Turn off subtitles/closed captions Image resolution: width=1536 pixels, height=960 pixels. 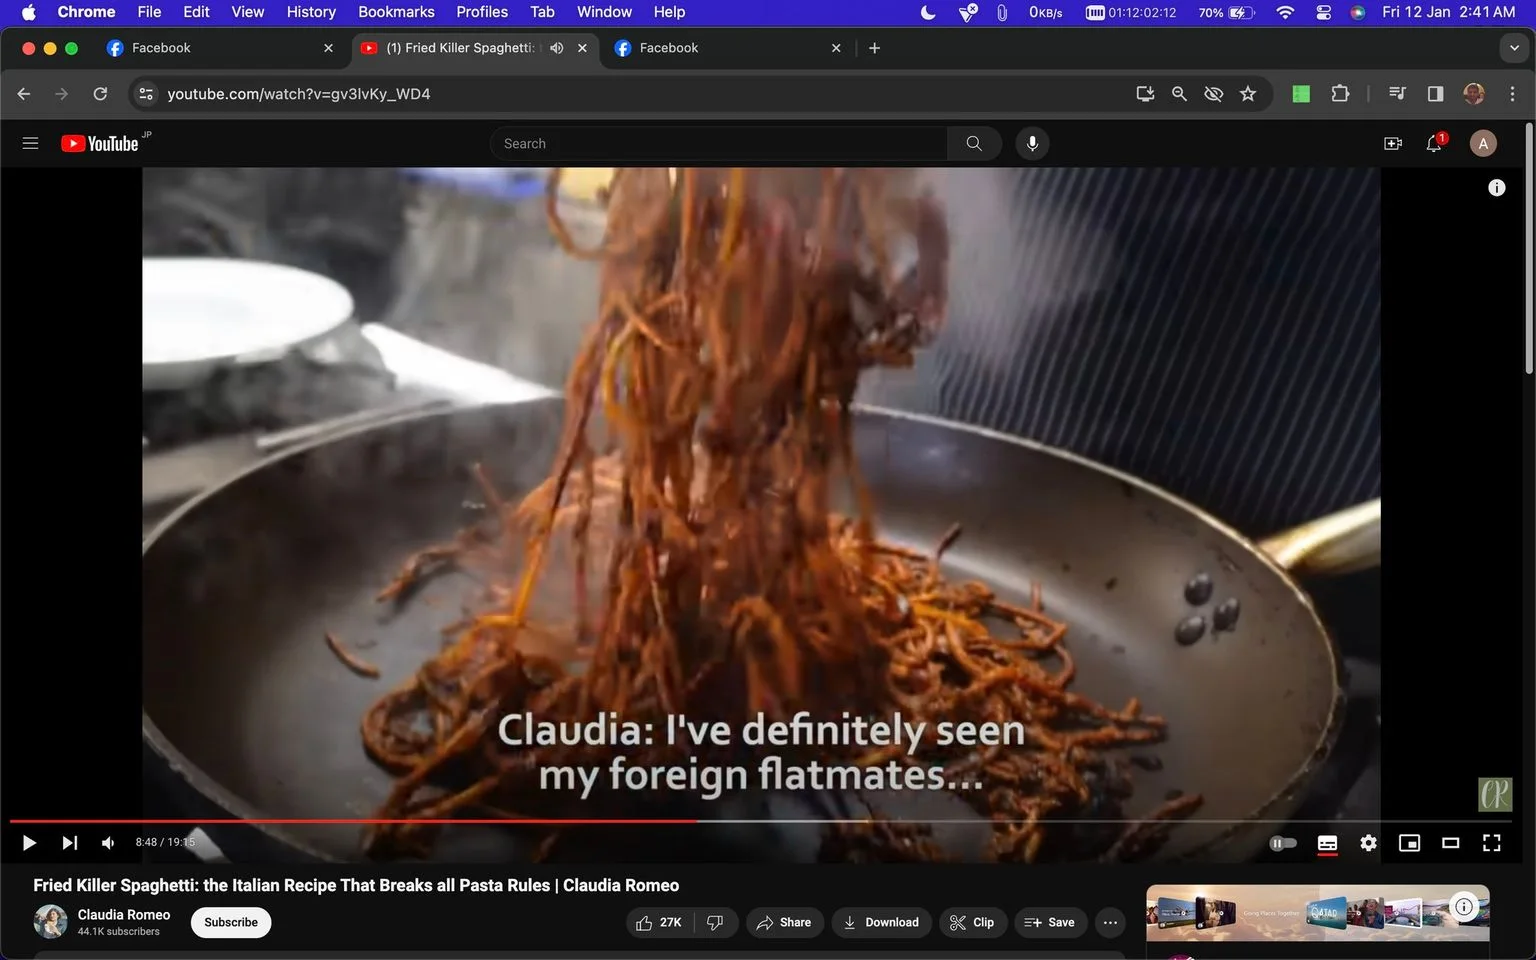[1327, 843]
